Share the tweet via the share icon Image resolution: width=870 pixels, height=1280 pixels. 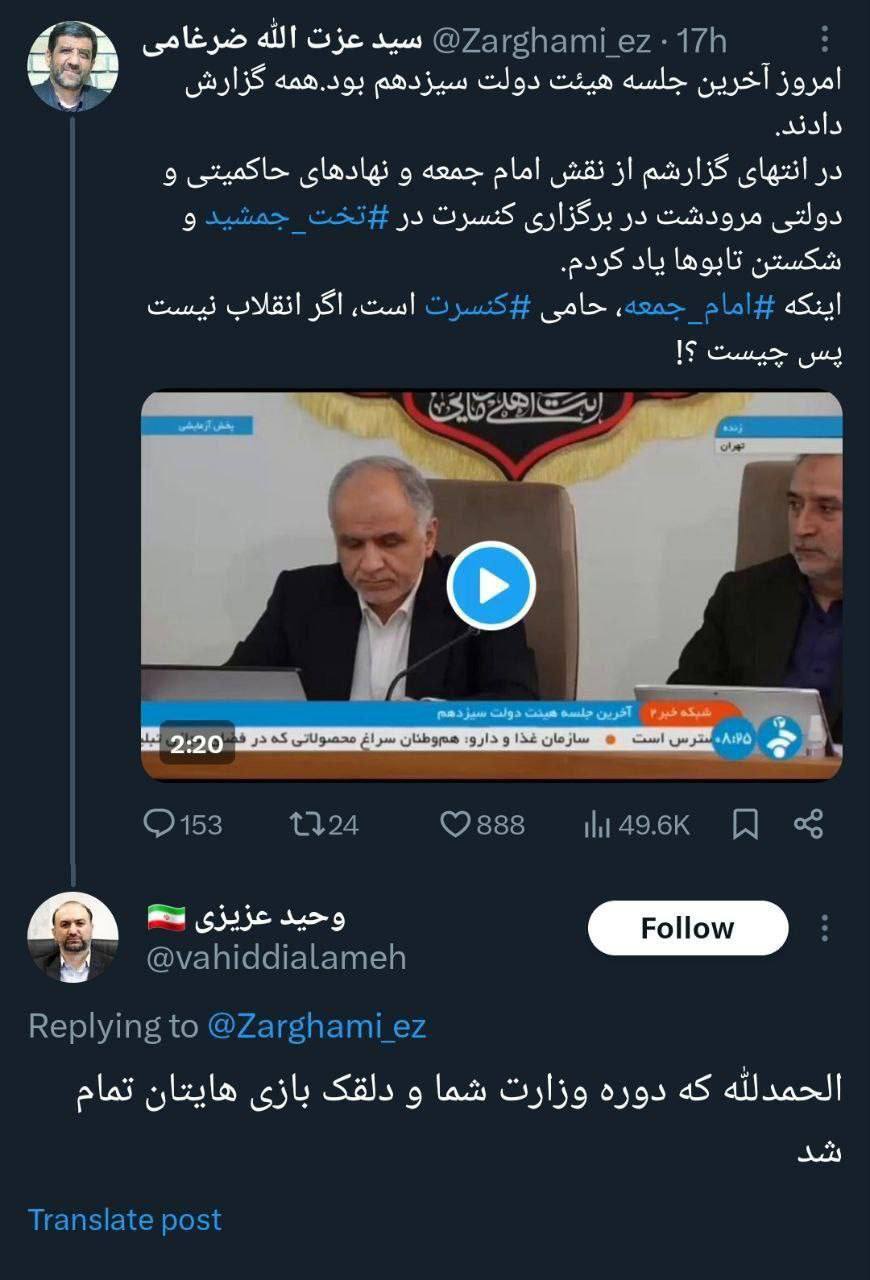click(x=810, y=825)
